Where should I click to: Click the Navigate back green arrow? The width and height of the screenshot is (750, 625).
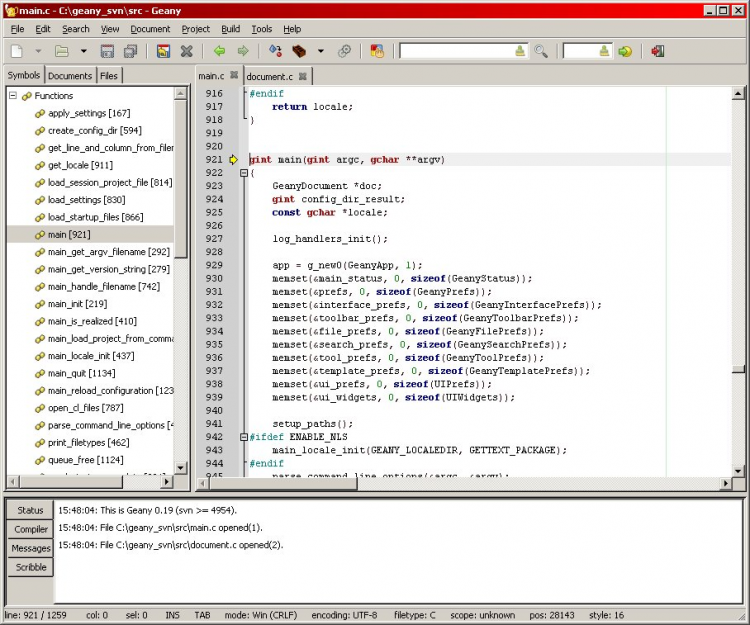point(219,51)
